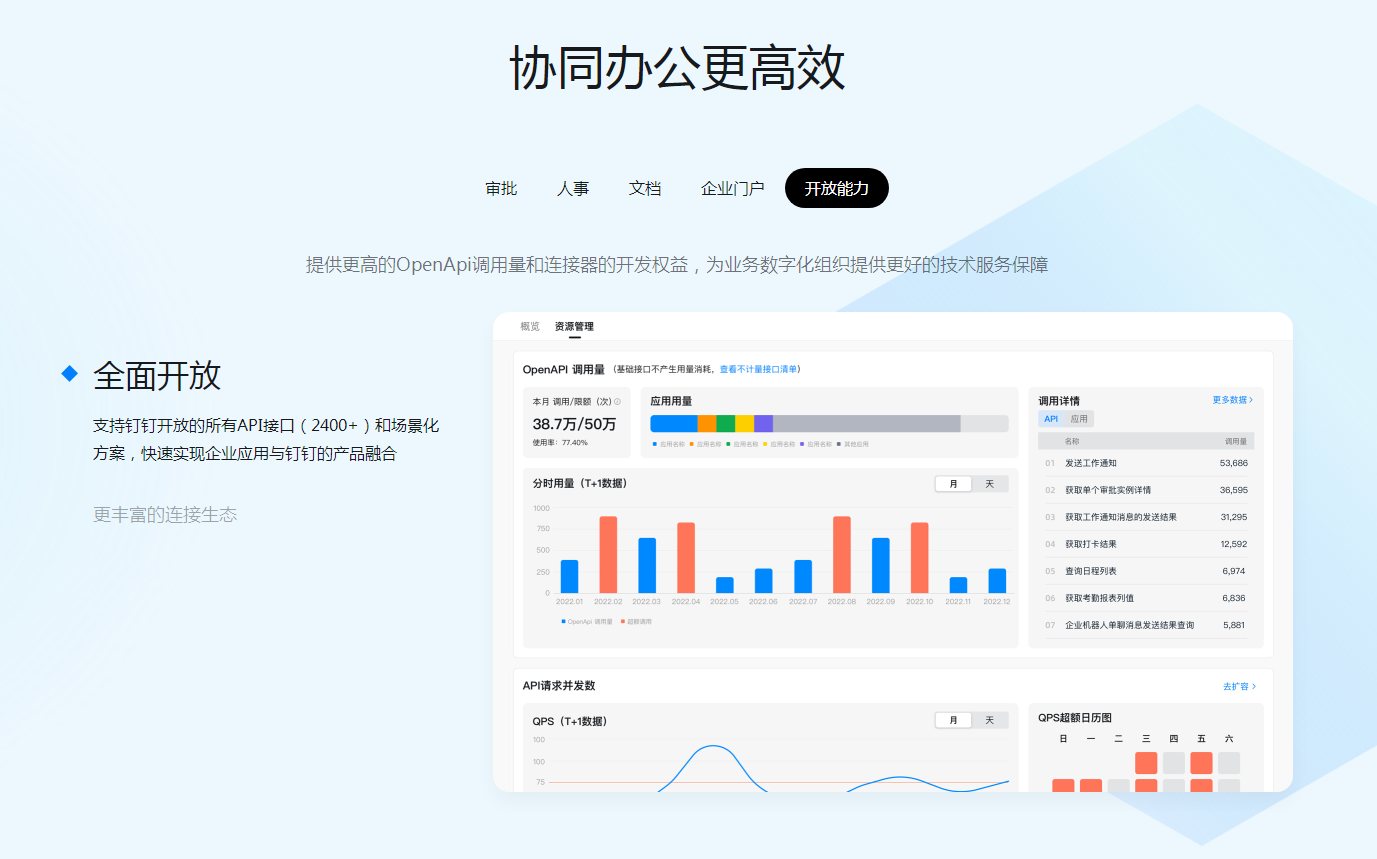Click gray 其他应用 segment of usage bar
Screen dimensions: 1377x859
point(867,423)
